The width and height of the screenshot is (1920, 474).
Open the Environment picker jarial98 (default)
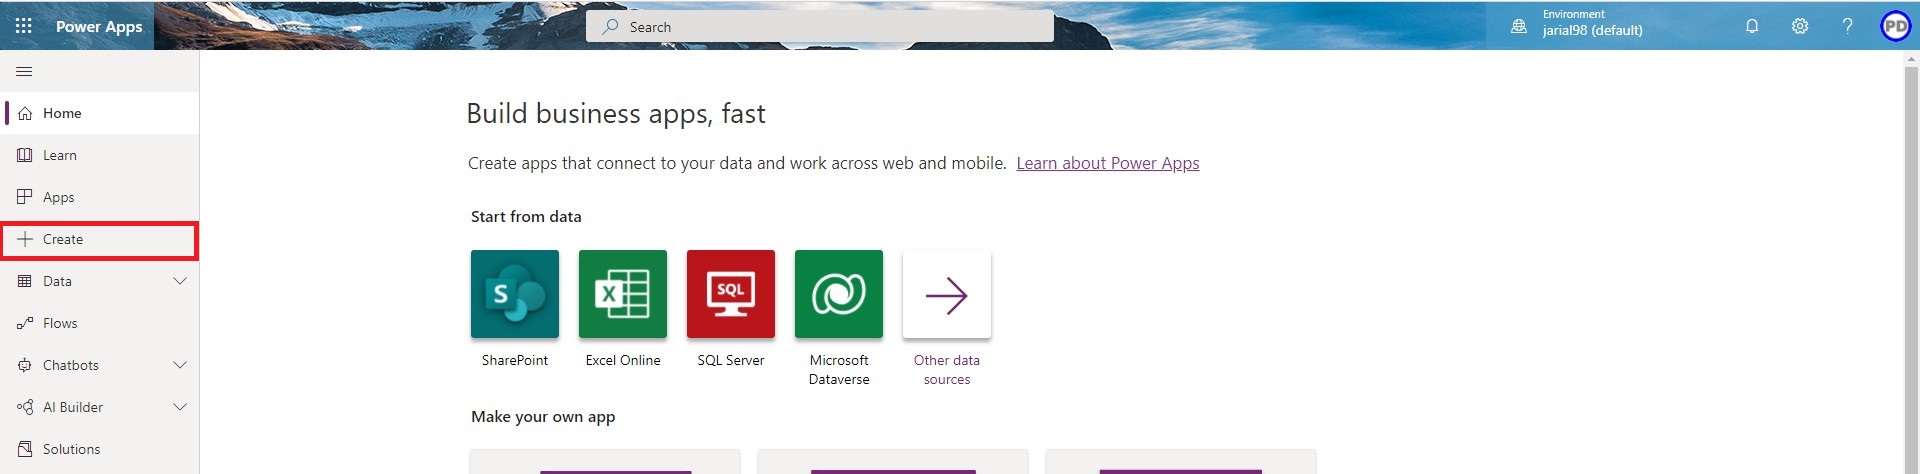tap(1592, 23)
